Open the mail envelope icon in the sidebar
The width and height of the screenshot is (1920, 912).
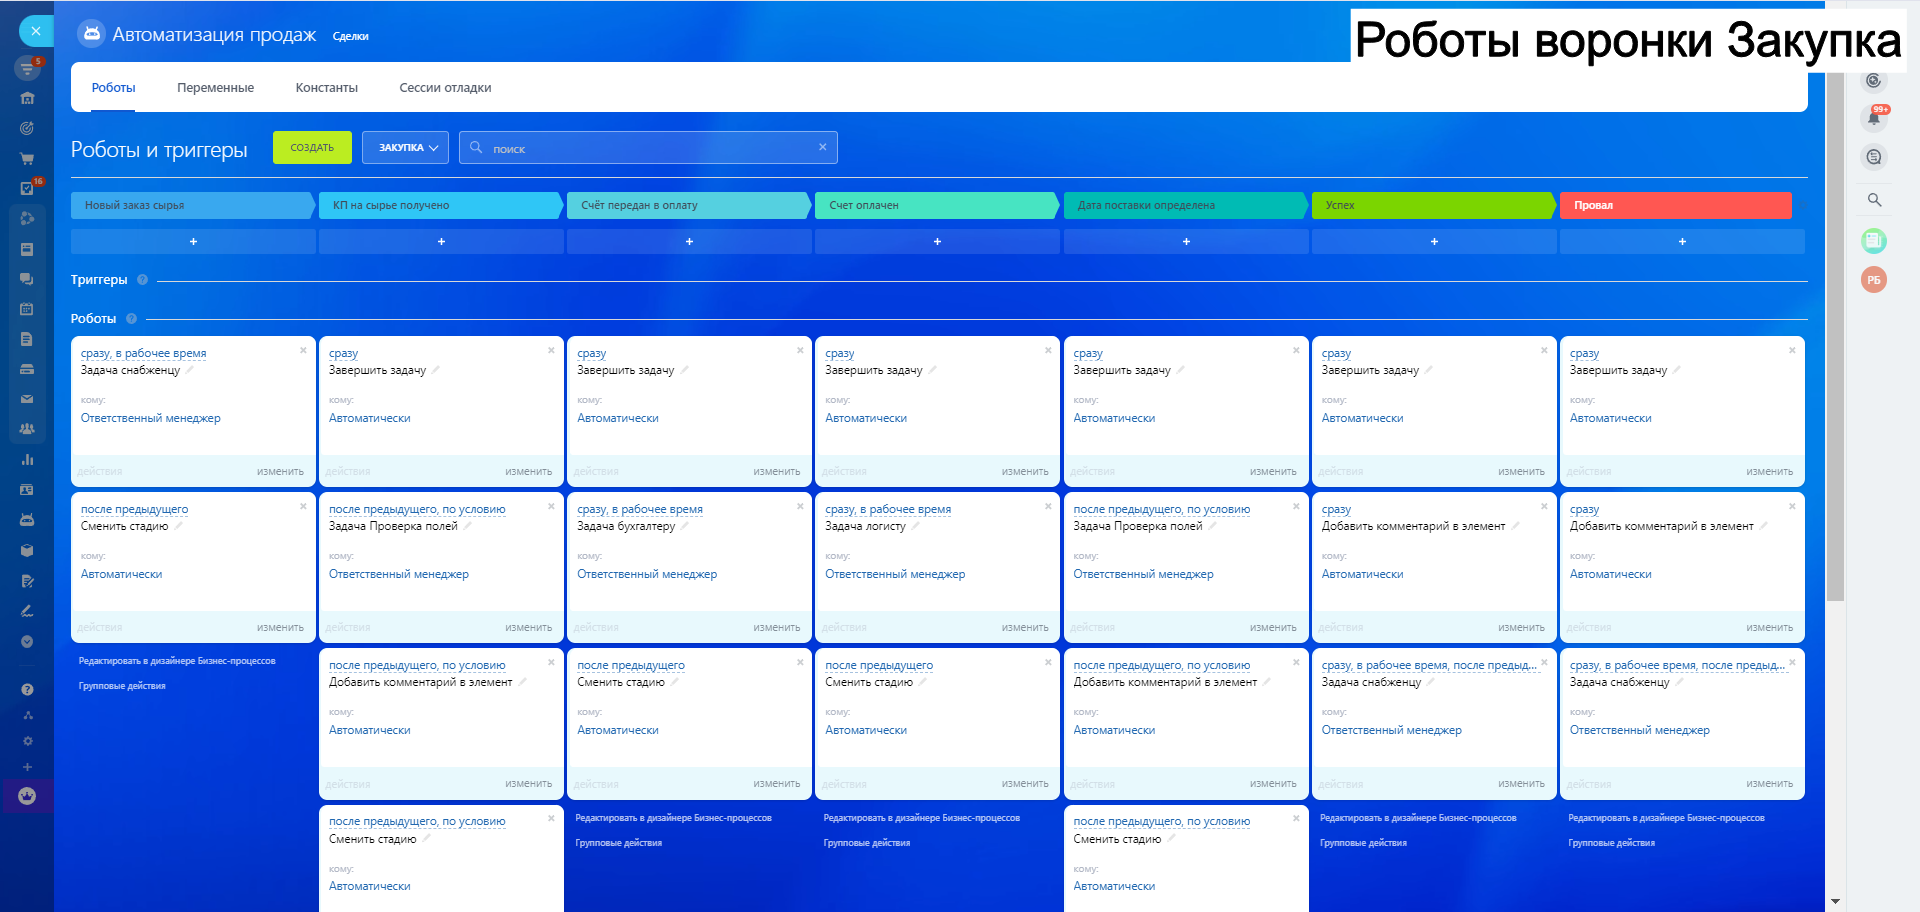pos(27,399)
